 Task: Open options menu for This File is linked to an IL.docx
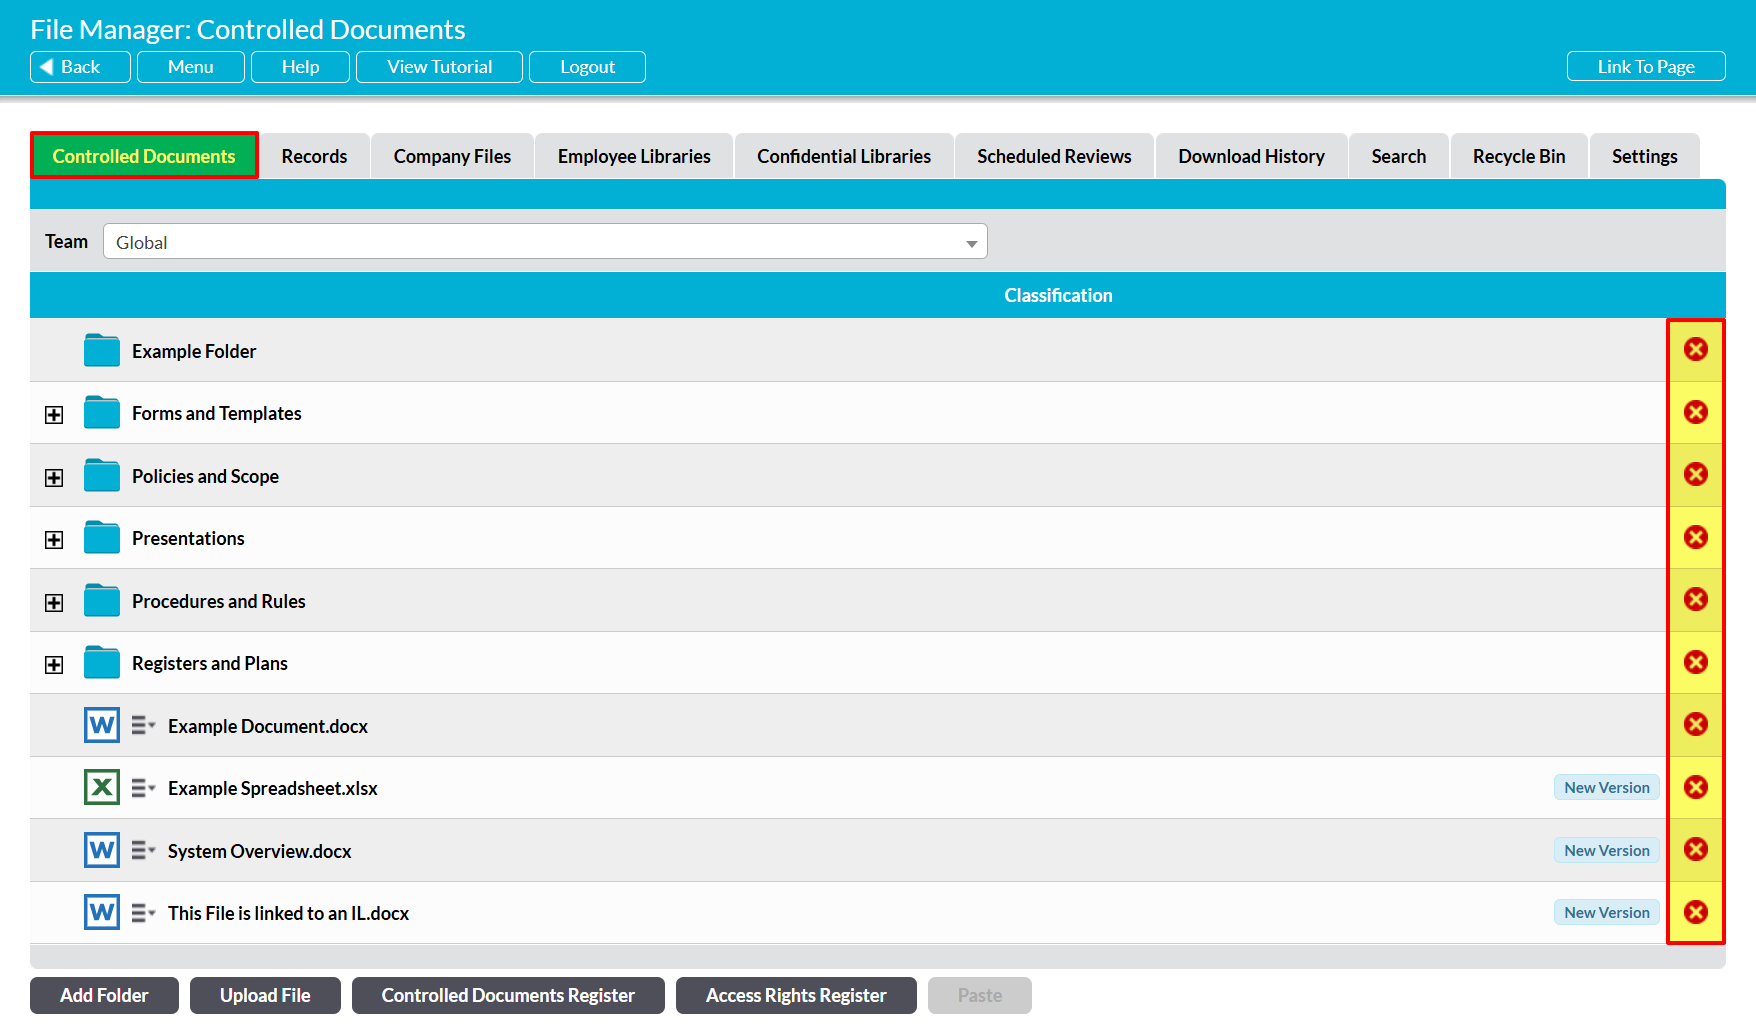coord(143,913)
